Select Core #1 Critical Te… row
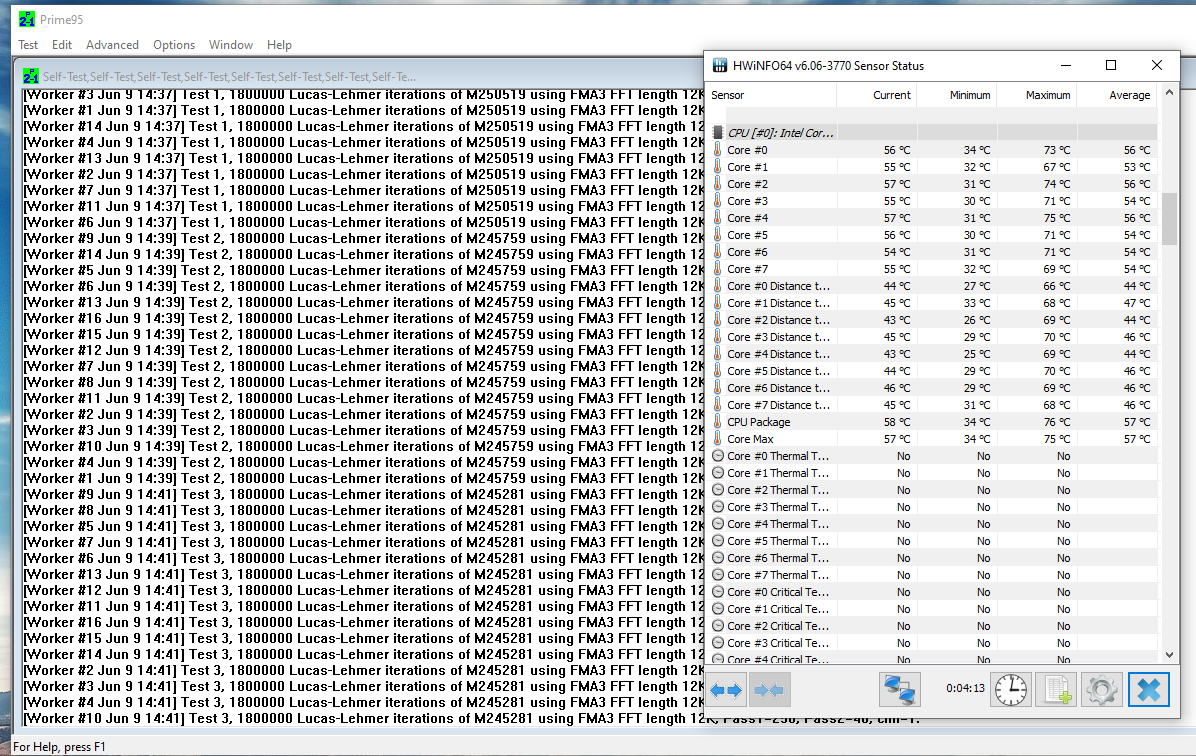 (x=932, y=609)
